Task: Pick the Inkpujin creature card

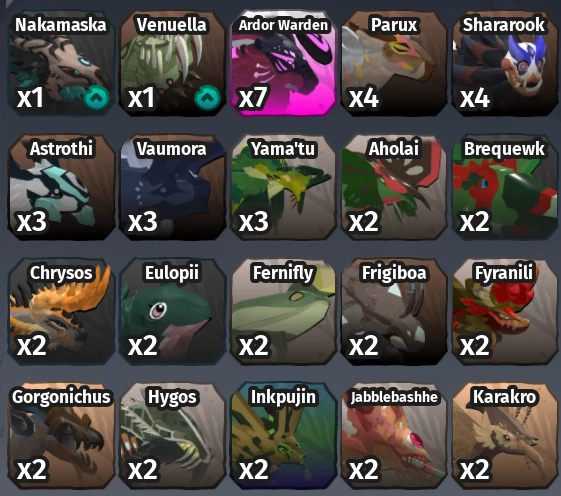Action: pyautogui.click(x=283, y=436)
